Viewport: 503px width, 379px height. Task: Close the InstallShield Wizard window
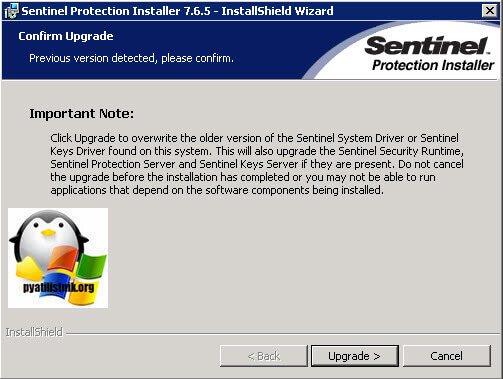click(490, 11)
